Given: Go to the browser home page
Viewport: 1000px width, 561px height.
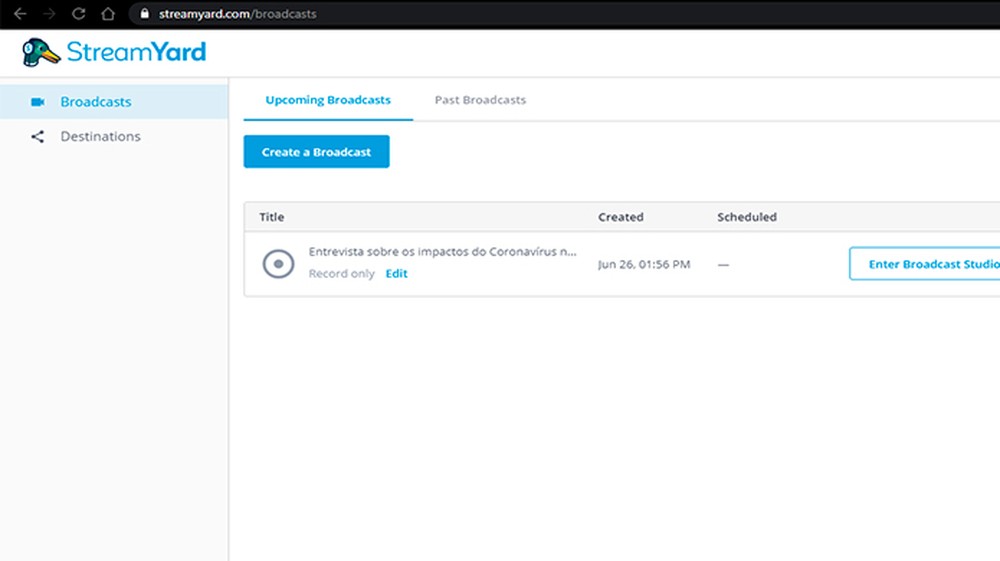Looking at the screenshot, I should tap(108, 14).
